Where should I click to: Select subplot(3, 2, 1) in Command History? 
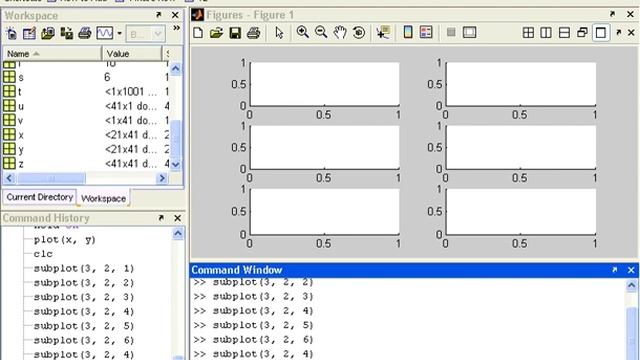click(84, 269)
